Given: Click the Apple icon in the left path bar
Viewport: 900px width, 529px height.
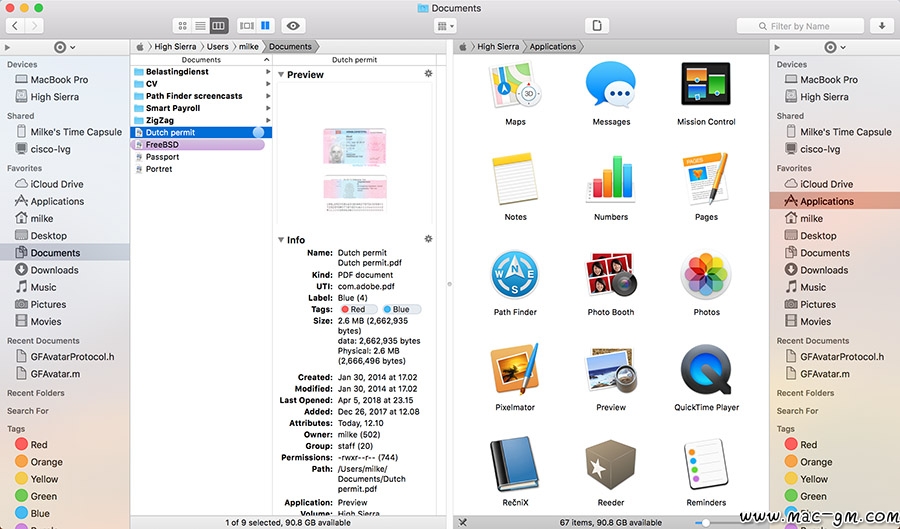Looking at the screenshot, I should tap(139, 46).
